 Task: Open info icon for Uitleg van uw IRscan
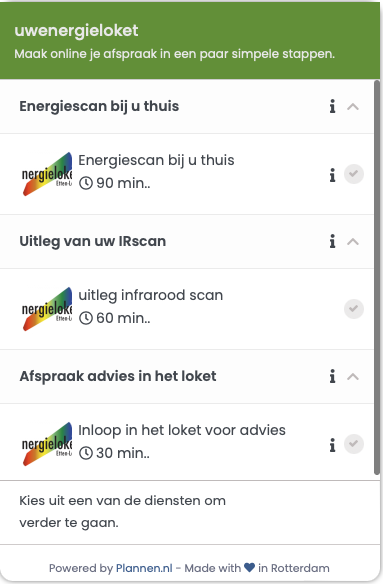coord(332,241)
